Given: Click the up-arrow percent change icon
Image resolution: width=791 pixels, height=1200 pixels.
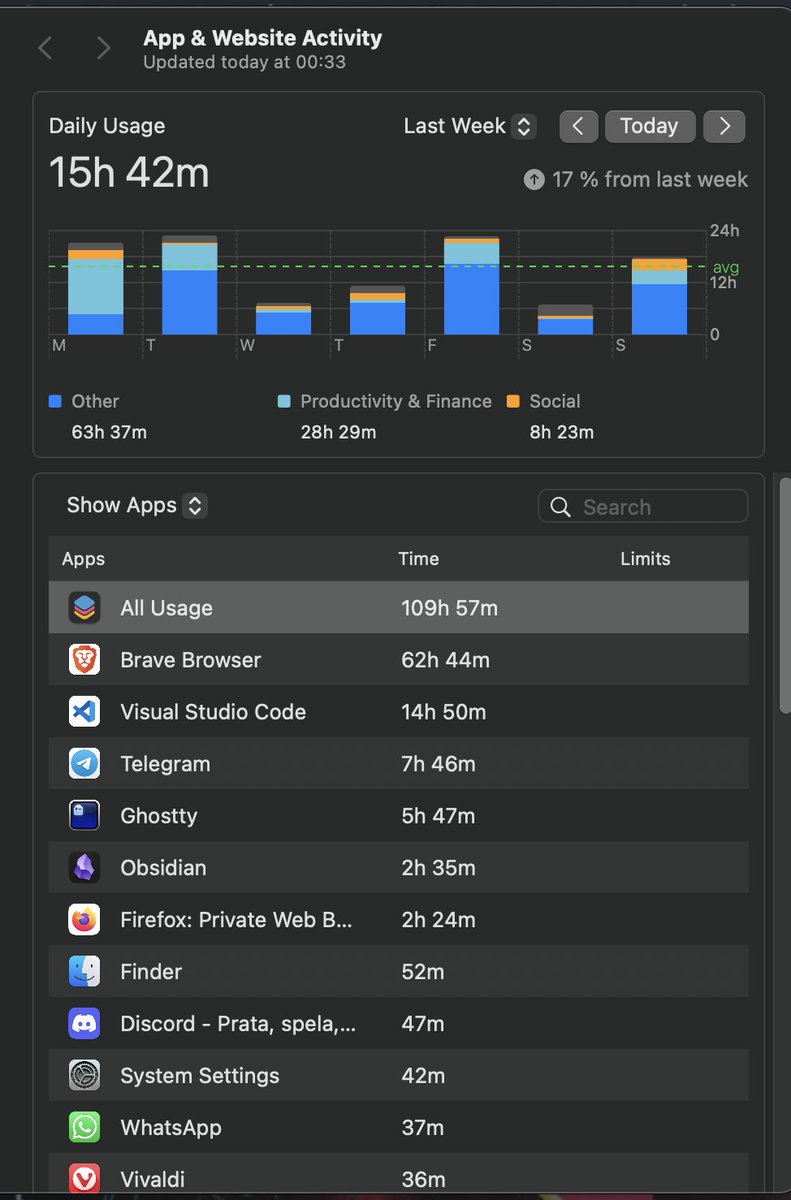Looking at the screenshot, I should coord(534,180).
